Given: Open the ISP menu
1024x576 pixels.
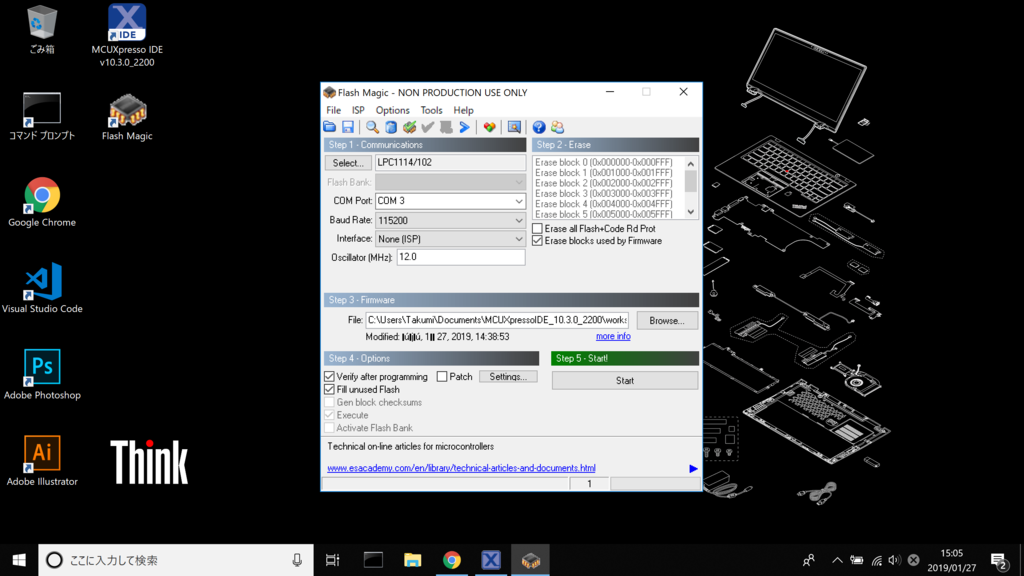Looking at the screenshot, I should (358, 110).
